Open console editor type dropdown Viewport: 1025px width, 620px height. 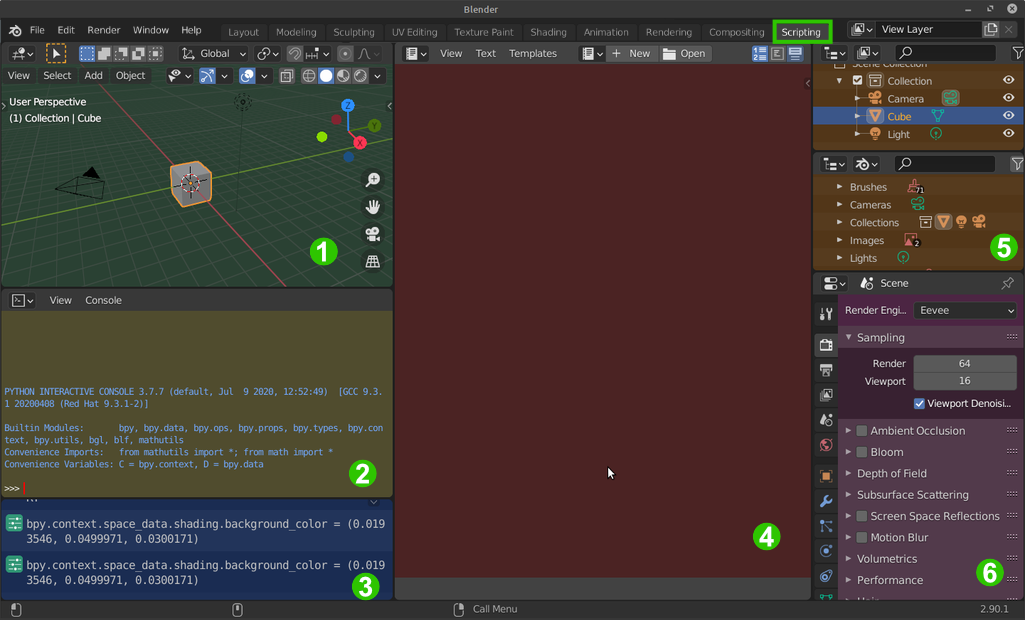pos(22,300)
